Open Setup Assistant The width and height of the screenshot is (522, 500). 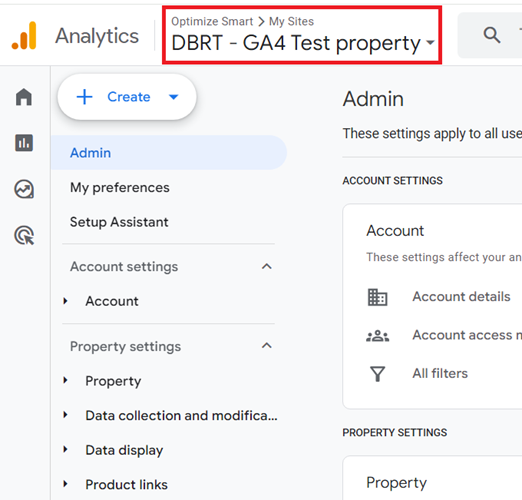point(119,222)
